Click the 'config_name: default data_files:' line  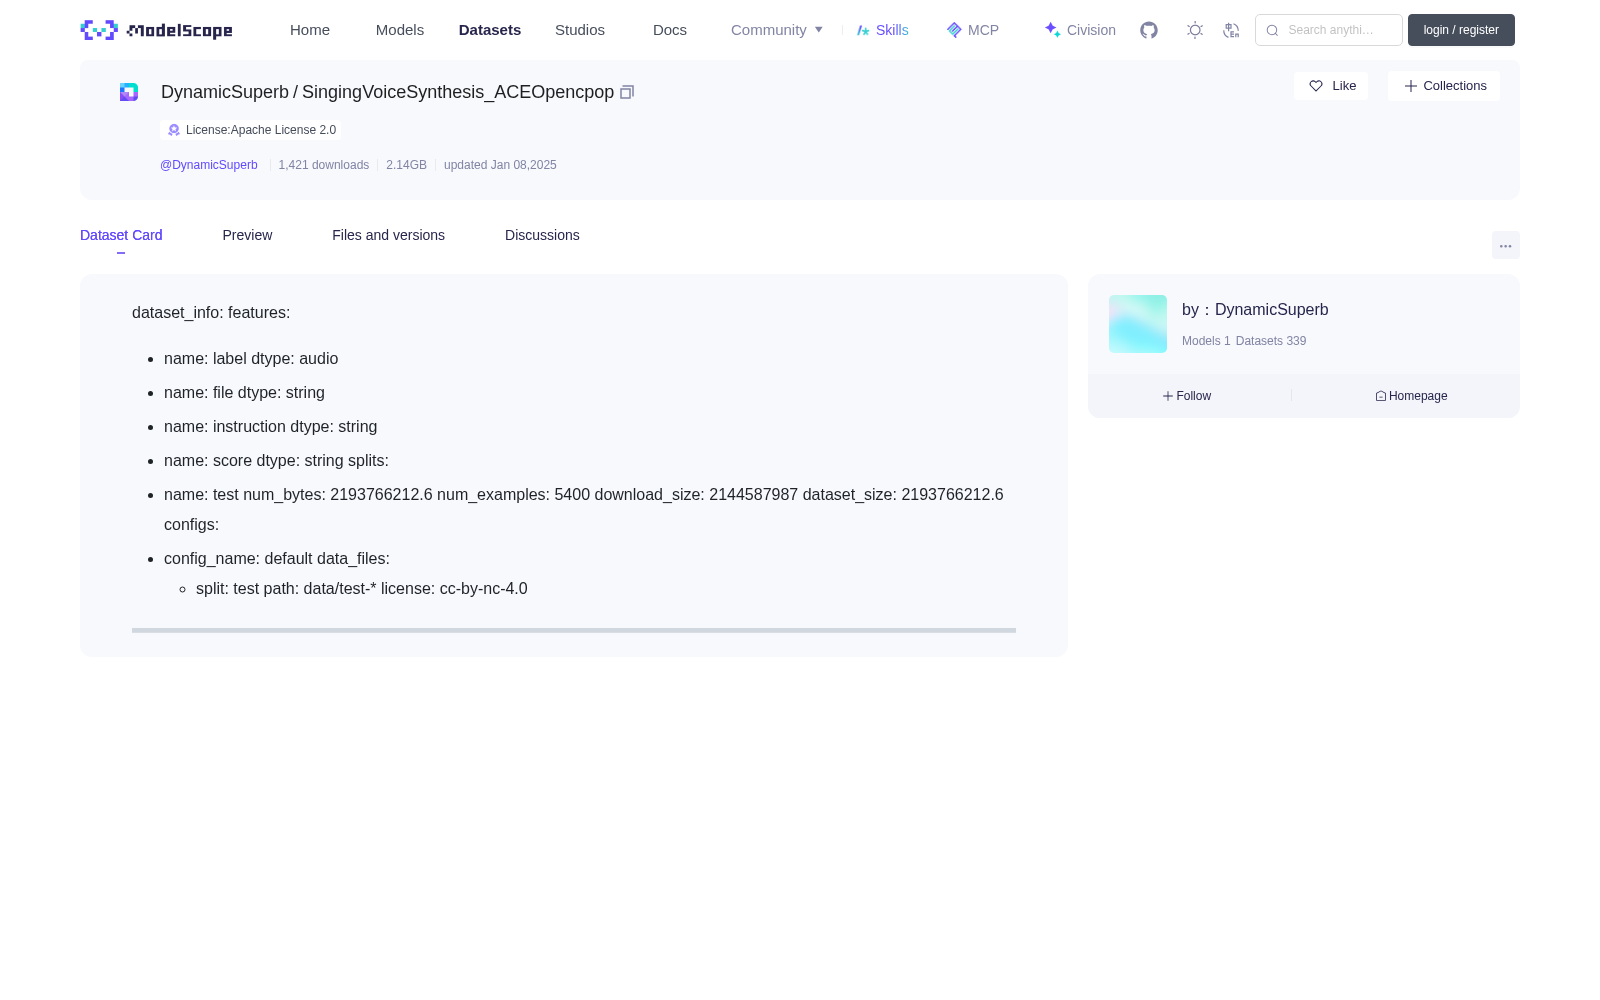click(277, 559)
